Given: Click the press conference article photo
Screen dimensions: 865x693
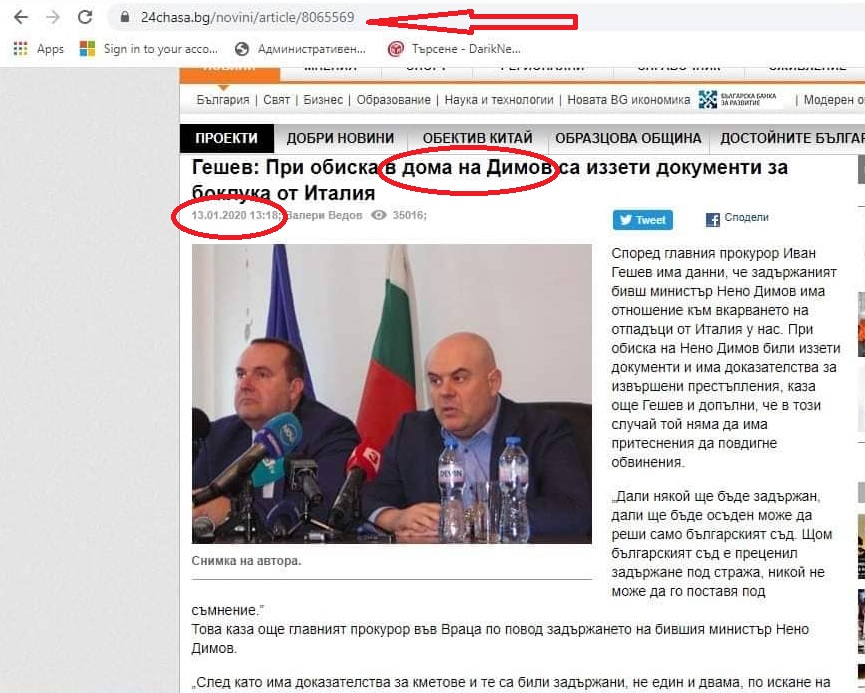Looking at the screenshot, I should pyautogui.click(x=392, y=394).
